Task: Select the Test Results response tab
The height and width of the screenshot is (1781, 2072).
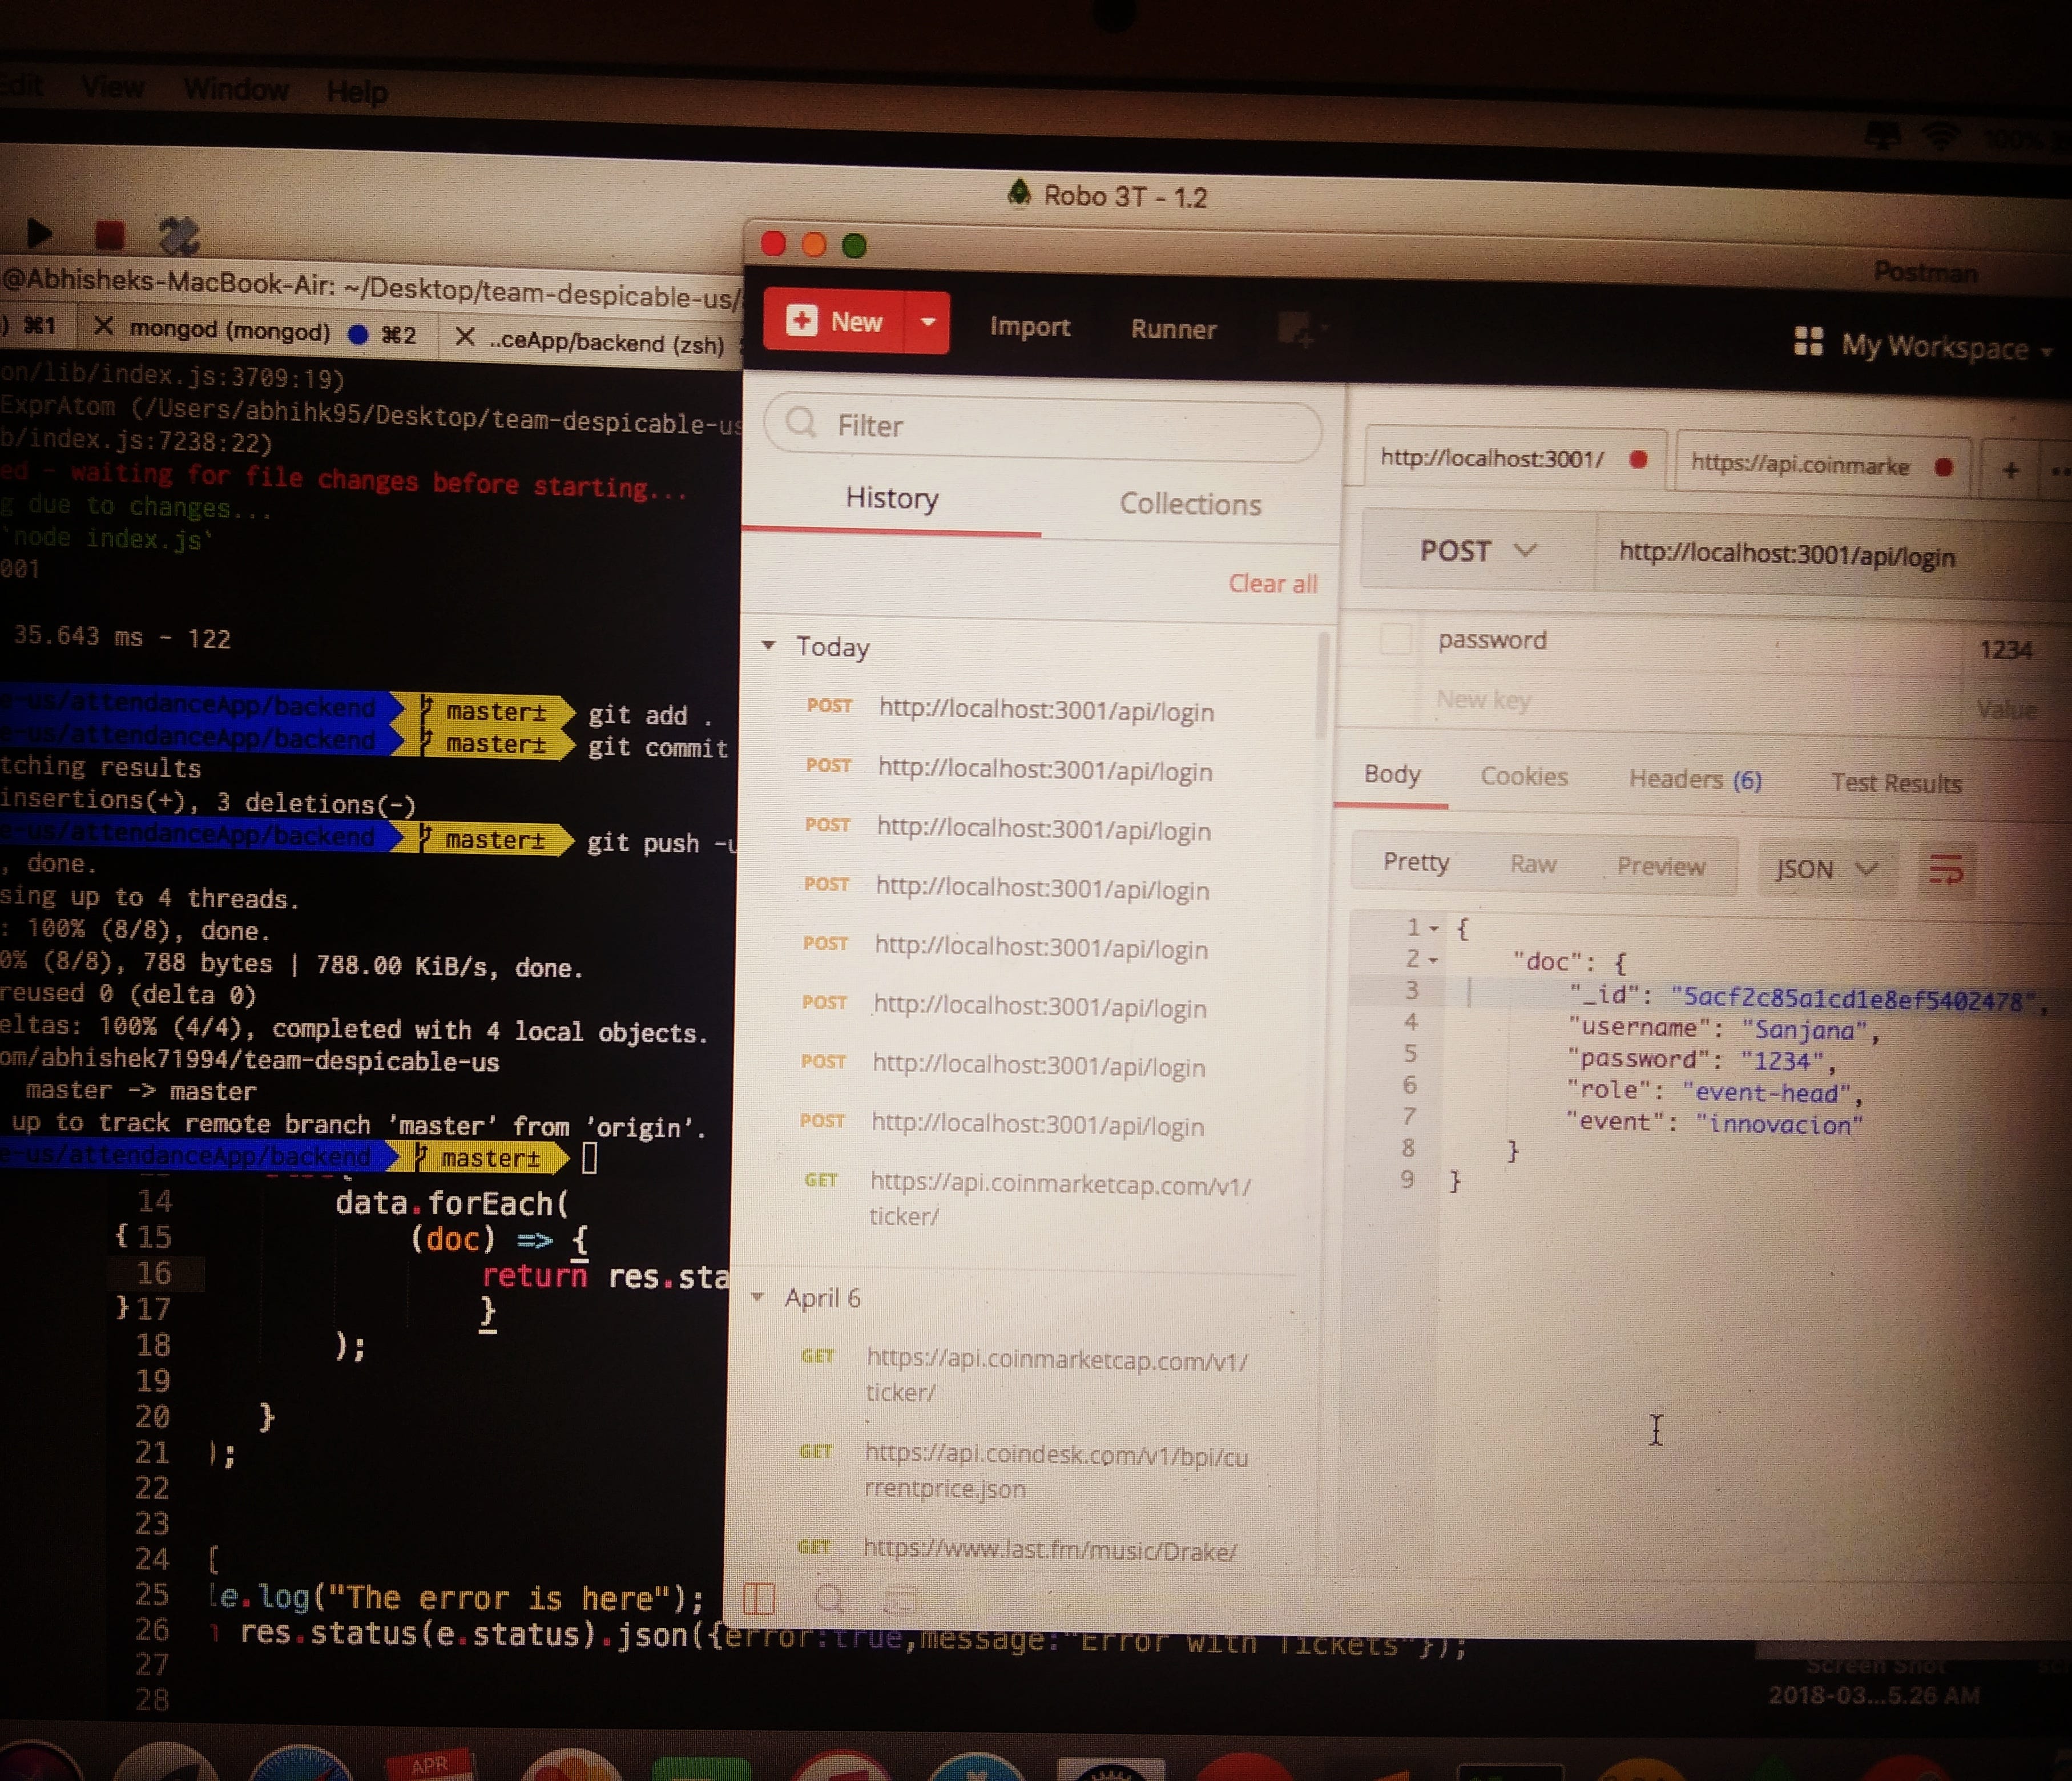Action: (x=1896, y=784)
